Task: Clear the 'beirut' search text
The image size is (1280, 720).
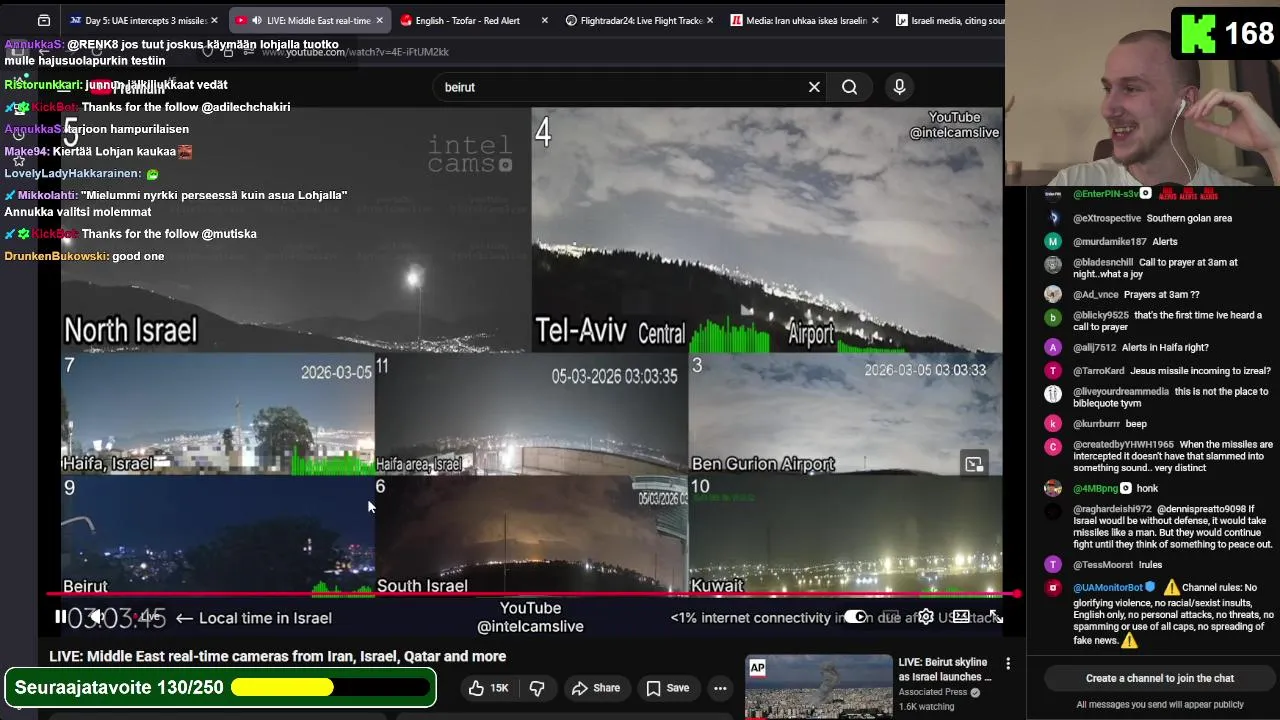Action: 814,87
